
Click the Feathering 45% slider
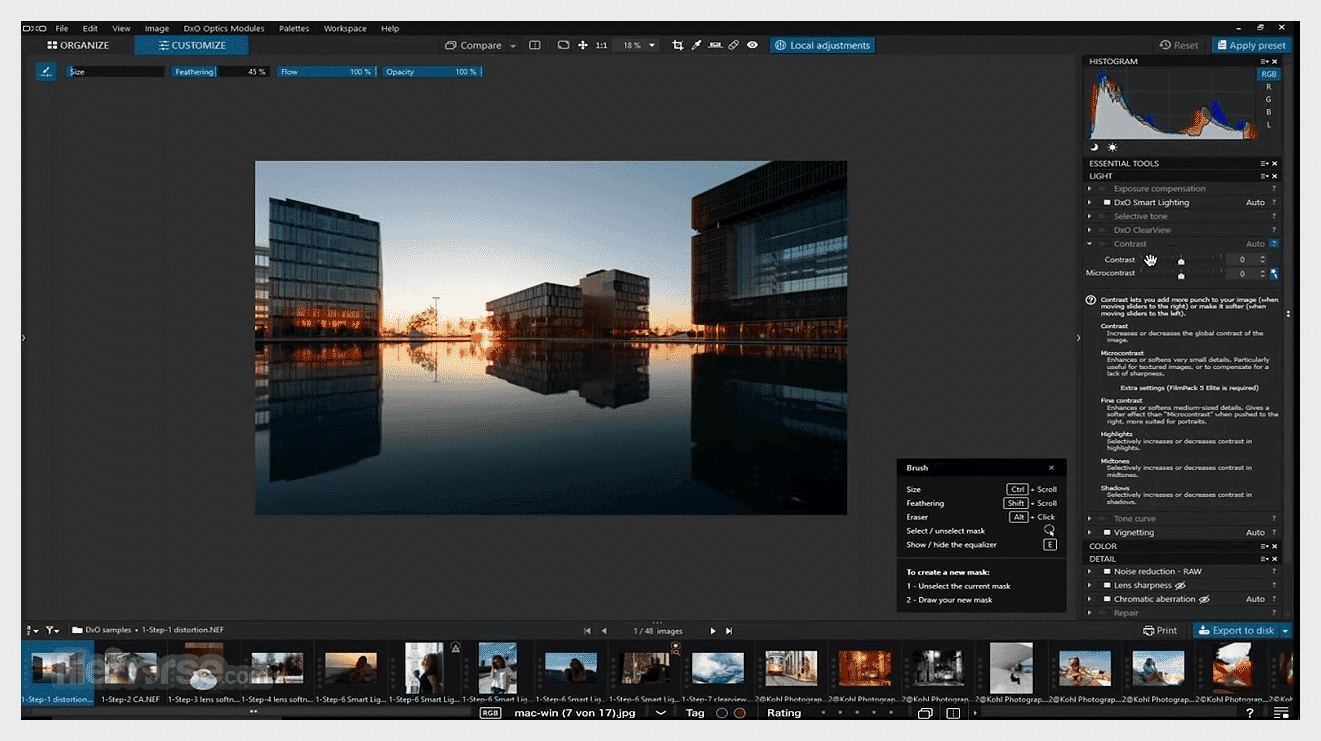(220, 72)
